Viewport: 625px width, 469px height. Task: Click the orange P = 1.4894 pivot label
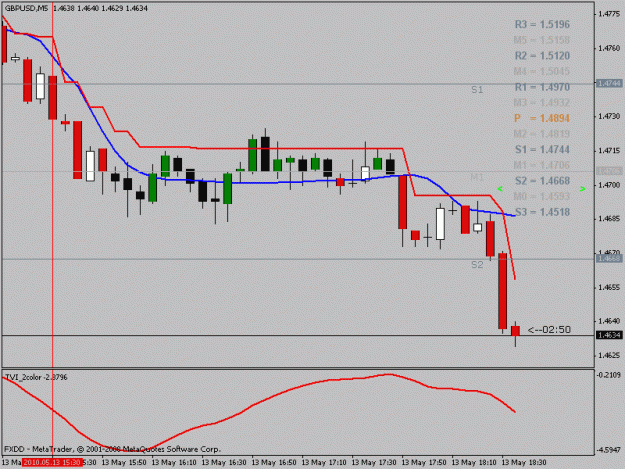(x=542, y=118)
